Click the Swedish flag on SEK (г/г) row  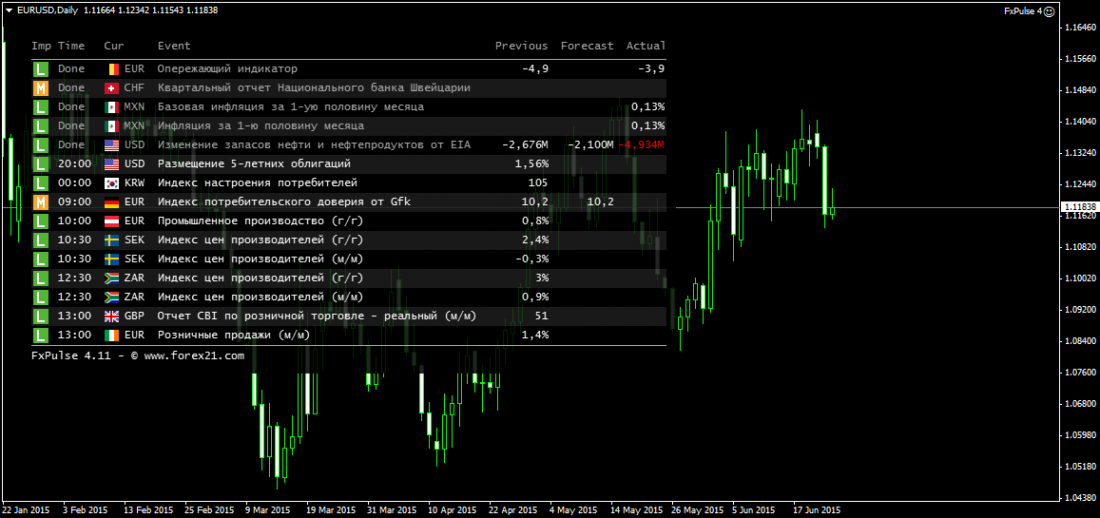(112, 240)
